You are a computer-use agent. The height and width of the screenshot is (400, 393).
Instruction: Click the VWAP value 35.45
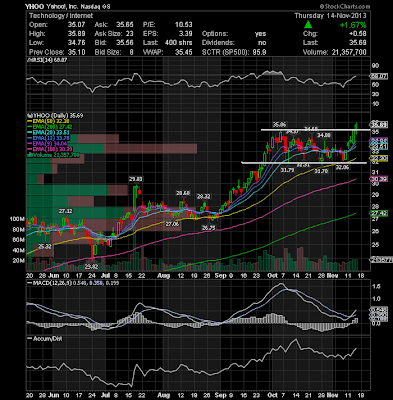(x=184, y=52)
